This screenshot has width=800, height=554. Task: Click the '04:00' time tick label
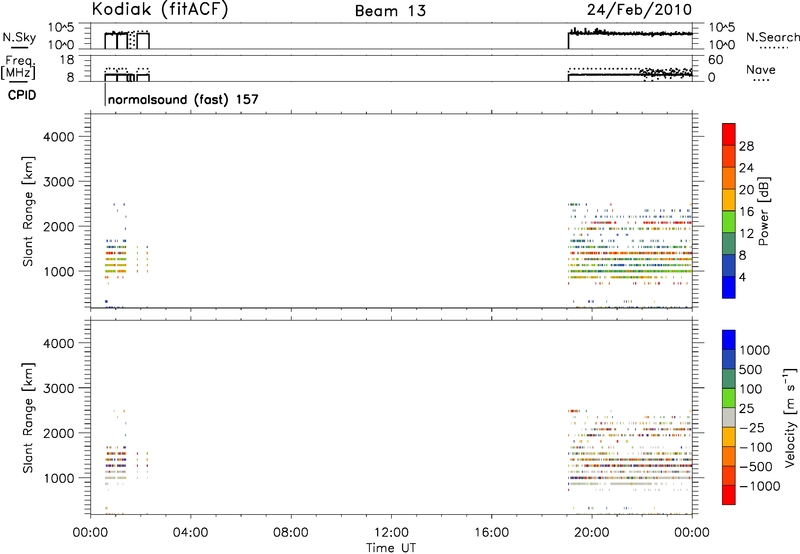(190, 533)
